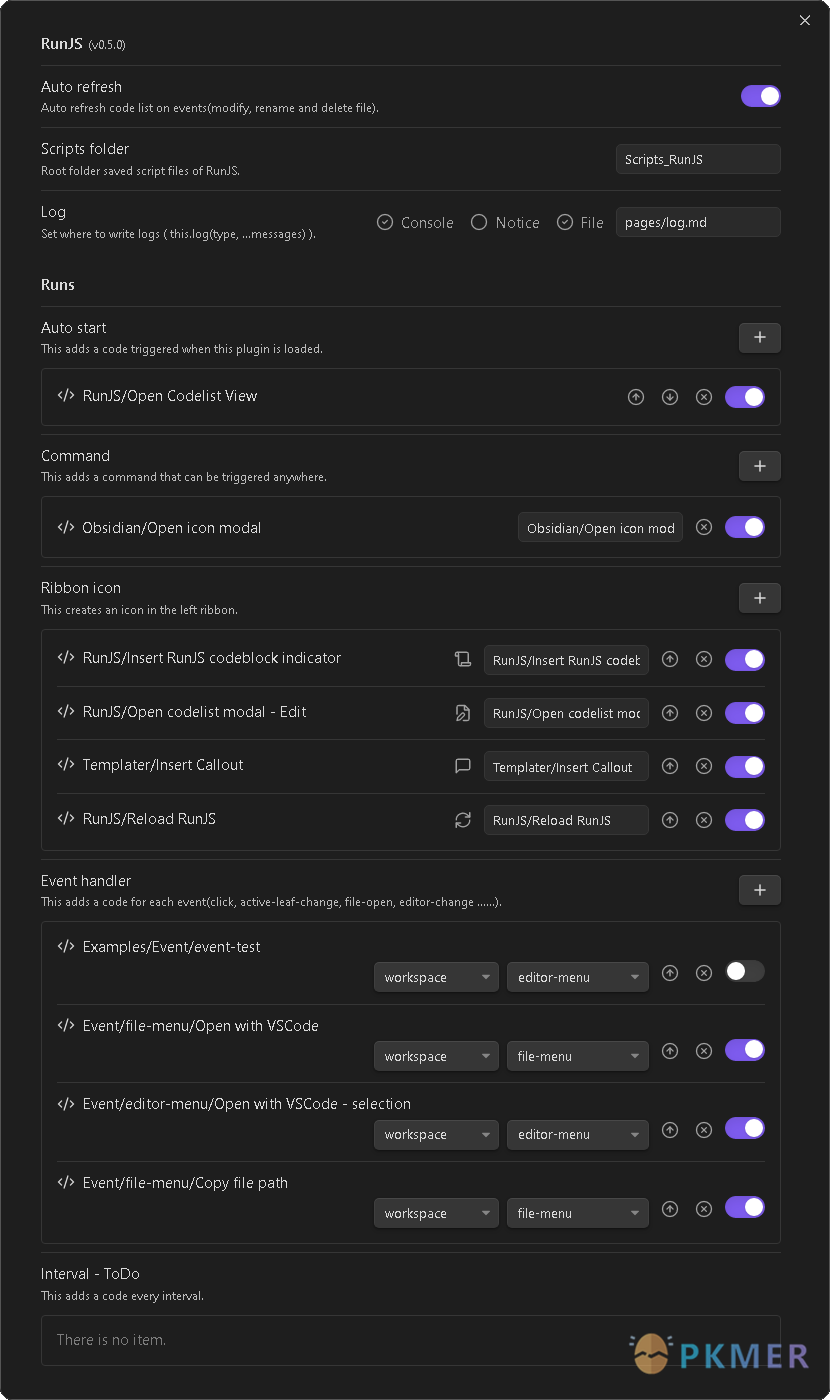Viewport: 830px width, 1400px height.
Task: Uncheck the Console log option
Action: (x=385, y=222)
